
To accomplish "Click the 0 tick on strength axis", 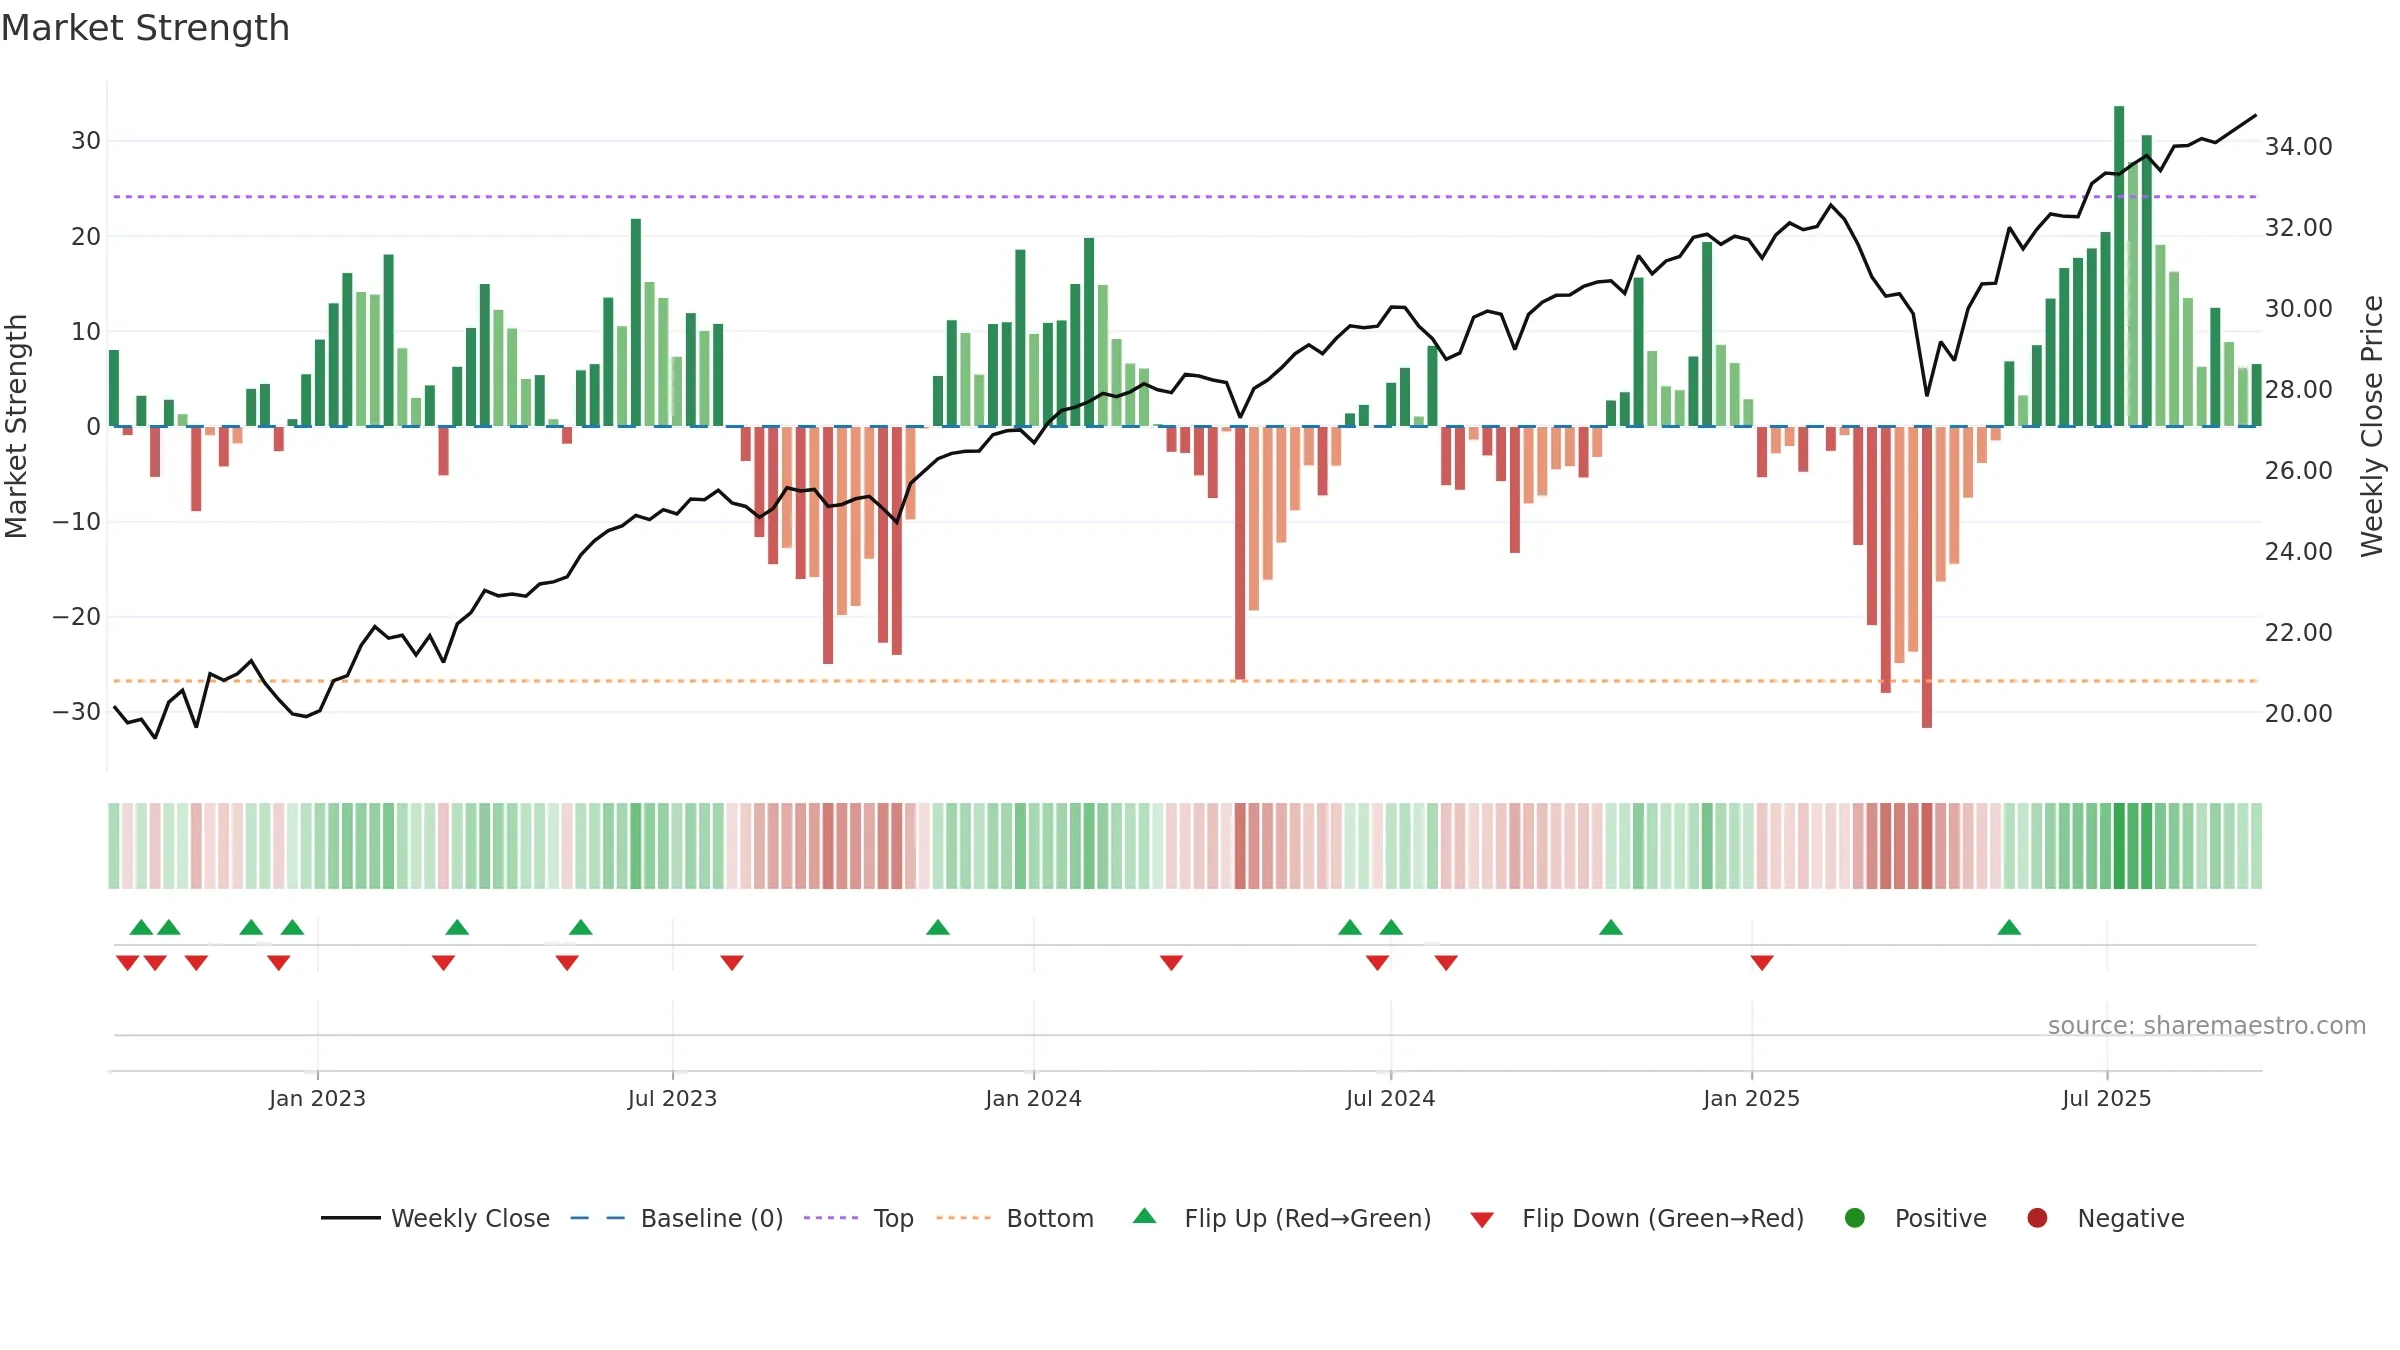I will [x=93, y=426].
